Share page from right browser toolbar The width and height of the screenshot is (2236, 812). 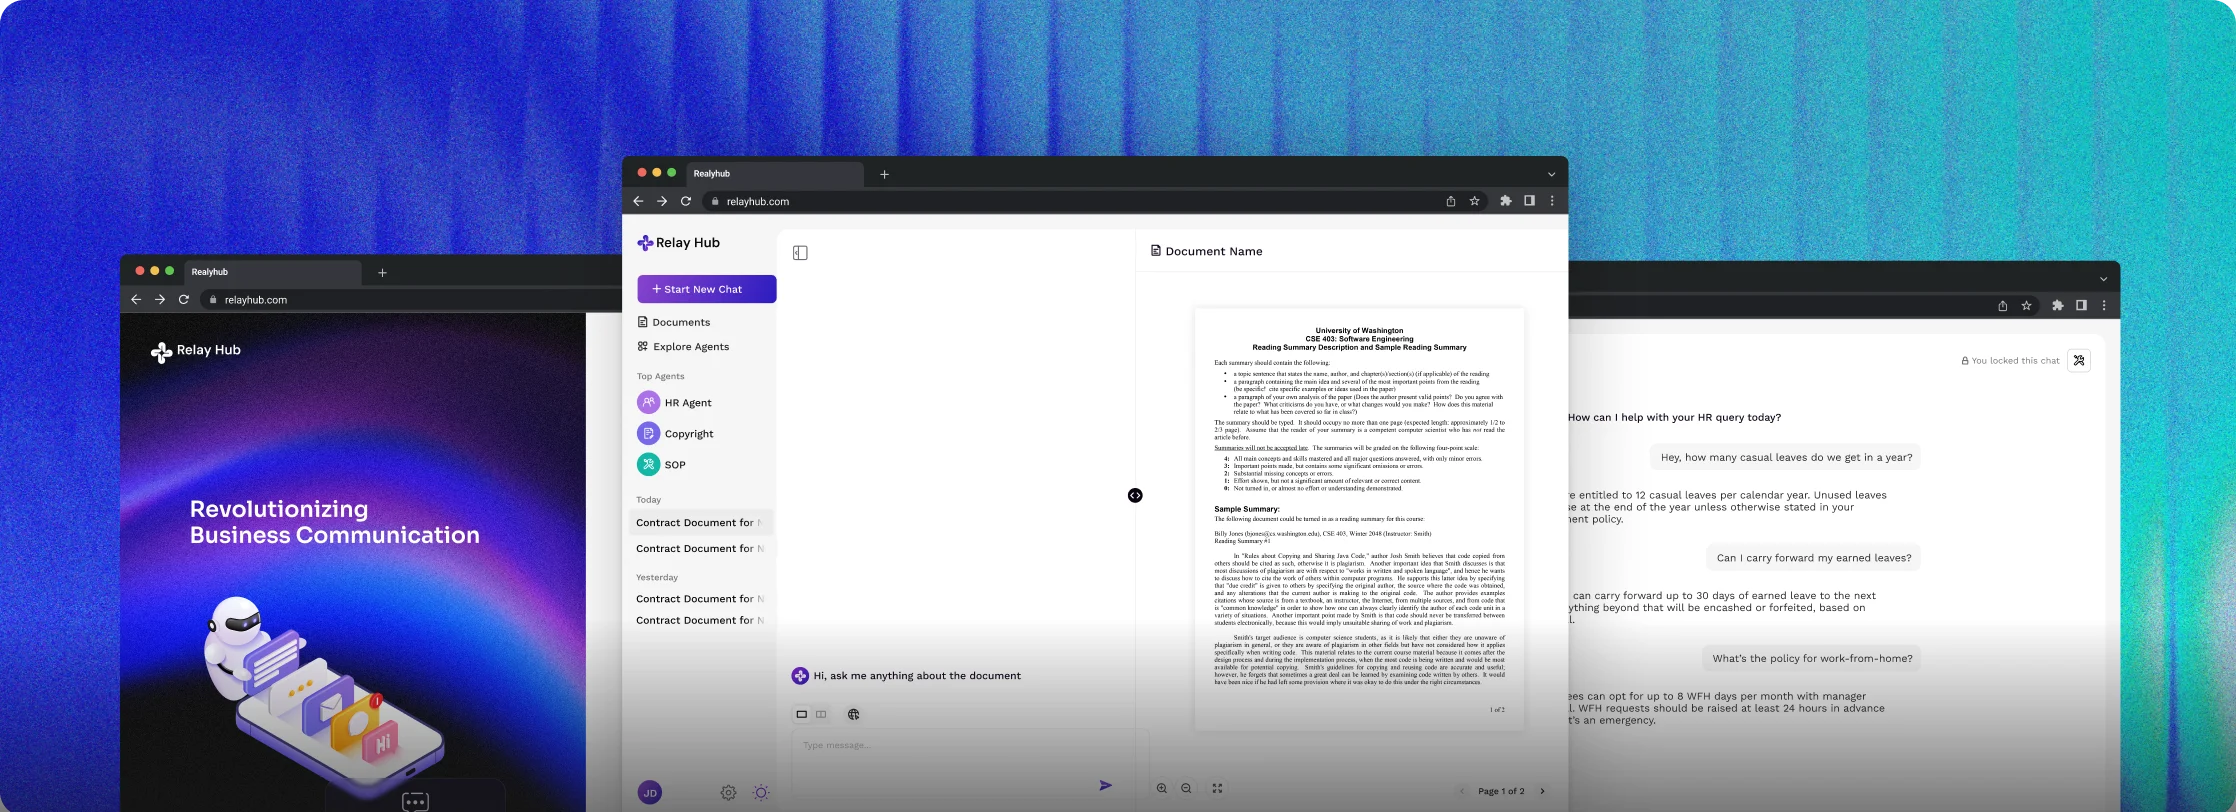(2002, 306)
